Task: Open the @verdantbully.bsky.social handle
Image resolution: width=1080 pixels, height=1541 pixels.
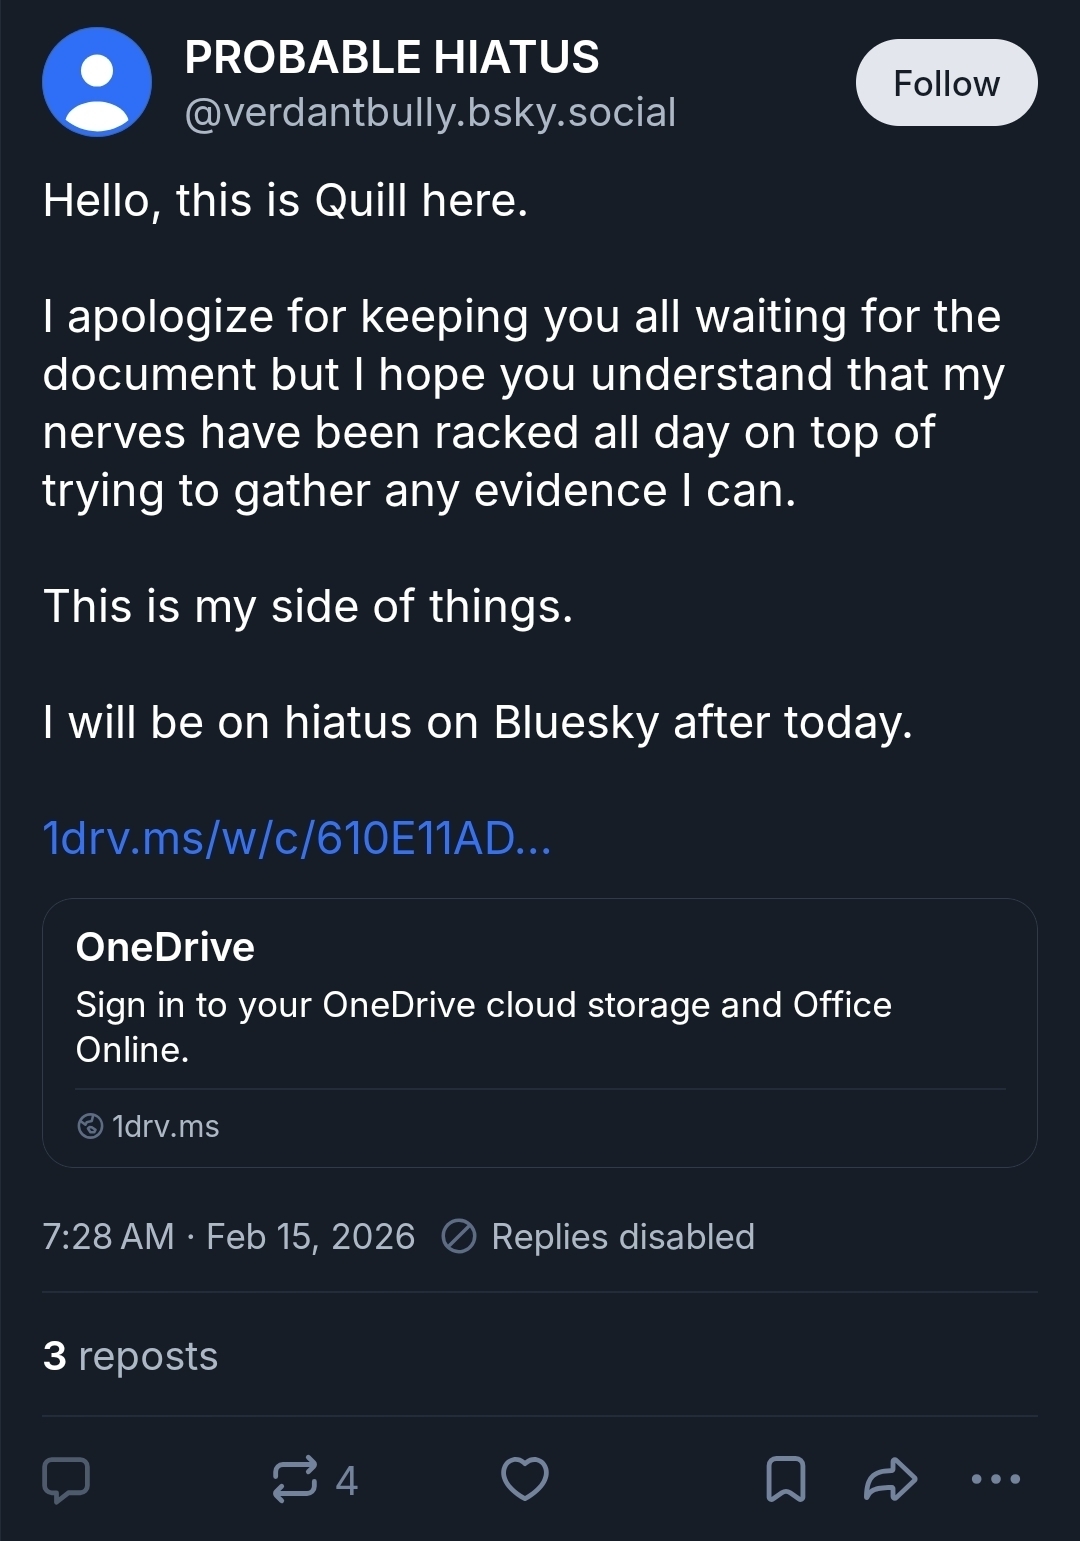Action: tap(430, 113)
